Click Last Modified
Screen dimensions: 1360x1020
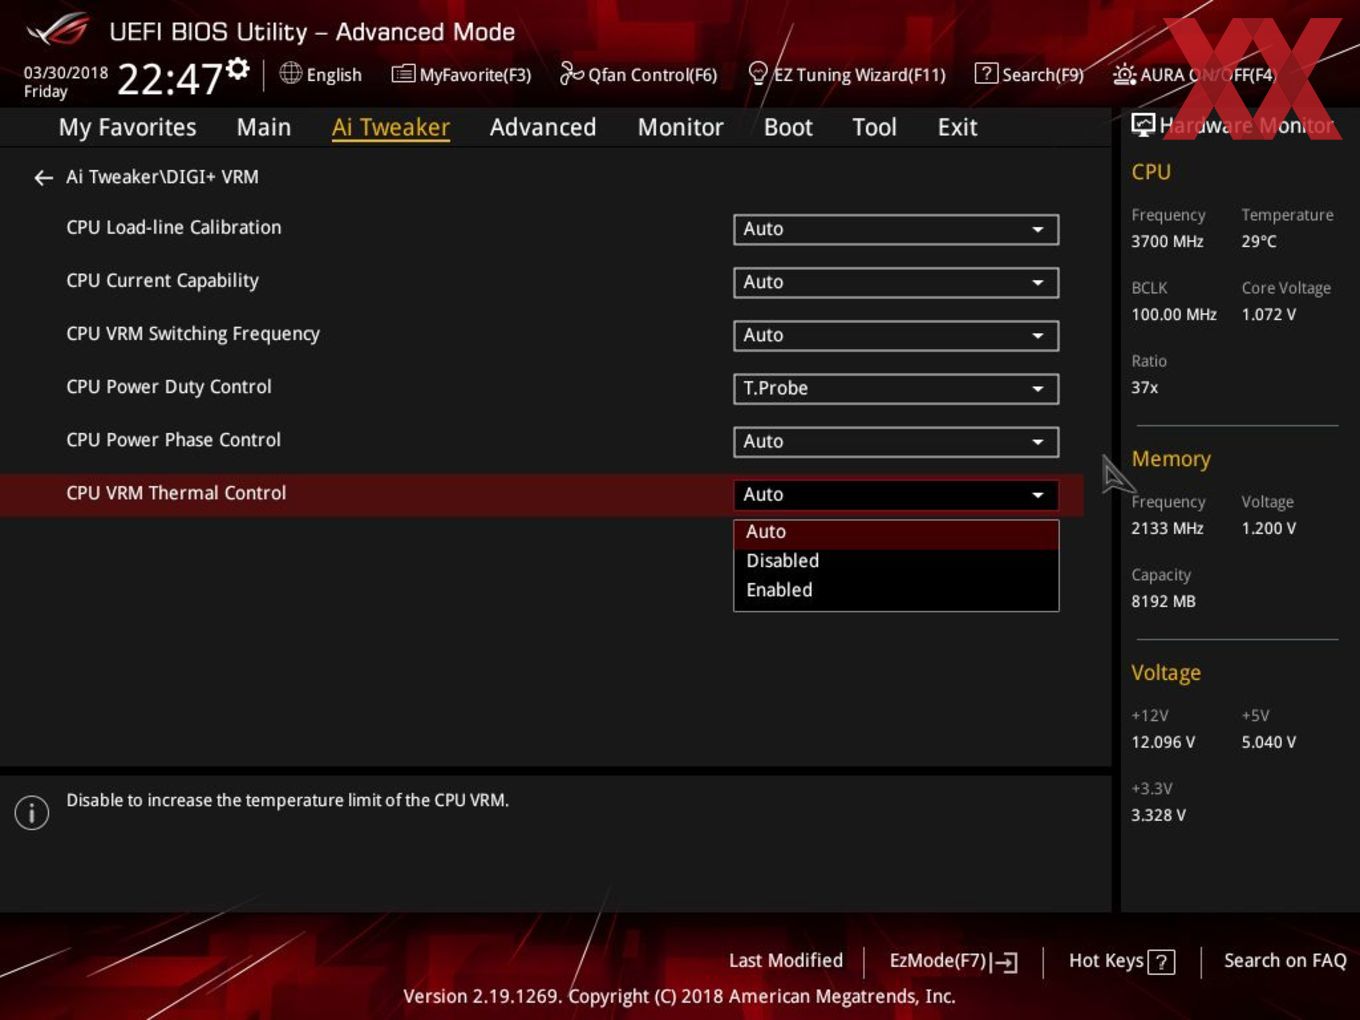(786, 961)
